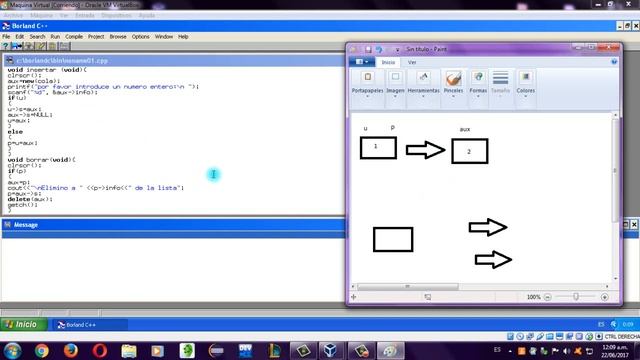This screenshot has width=640, height=360.
Task: Open Paint's blue application menu button
Action: 362,62
